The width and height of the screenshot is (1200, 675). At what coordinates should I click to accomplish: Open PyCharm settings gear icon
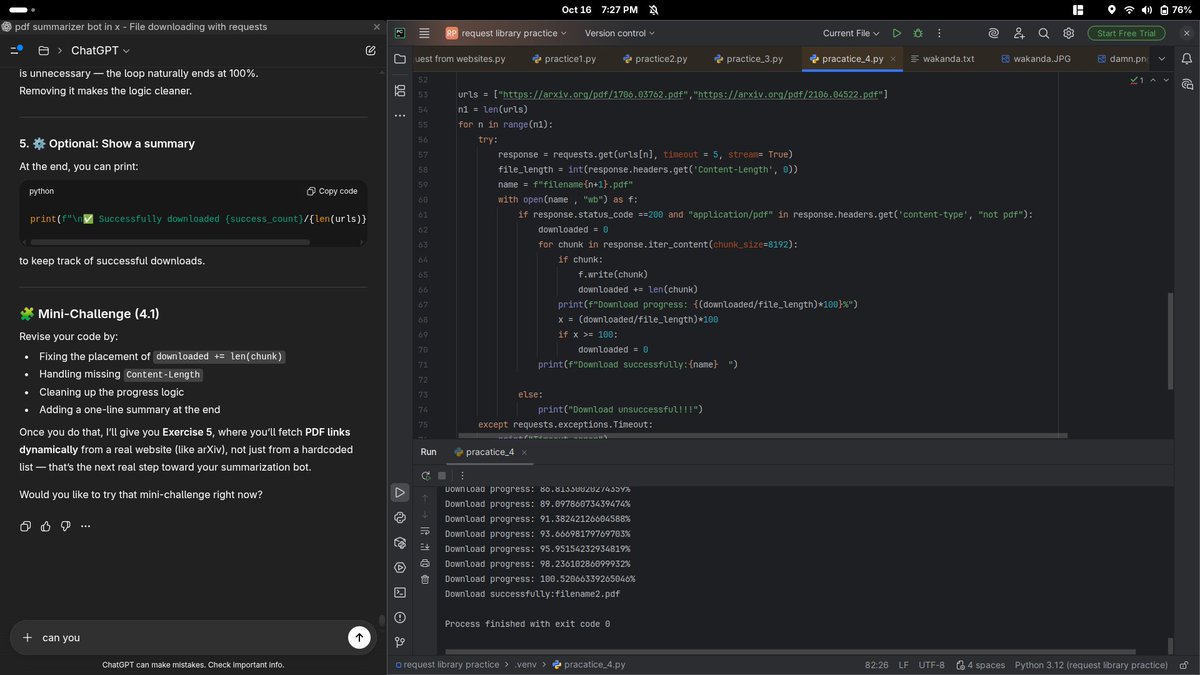click(x=1068, y=33)
